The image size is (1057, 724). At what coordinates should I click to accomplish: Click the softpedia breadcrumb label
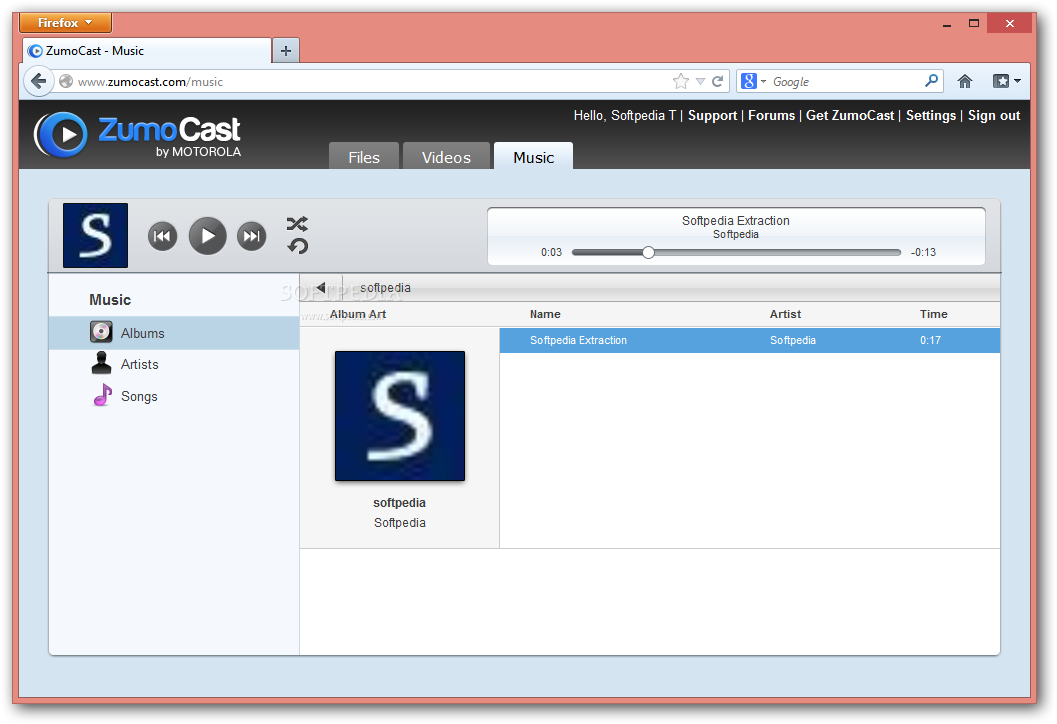385,288
